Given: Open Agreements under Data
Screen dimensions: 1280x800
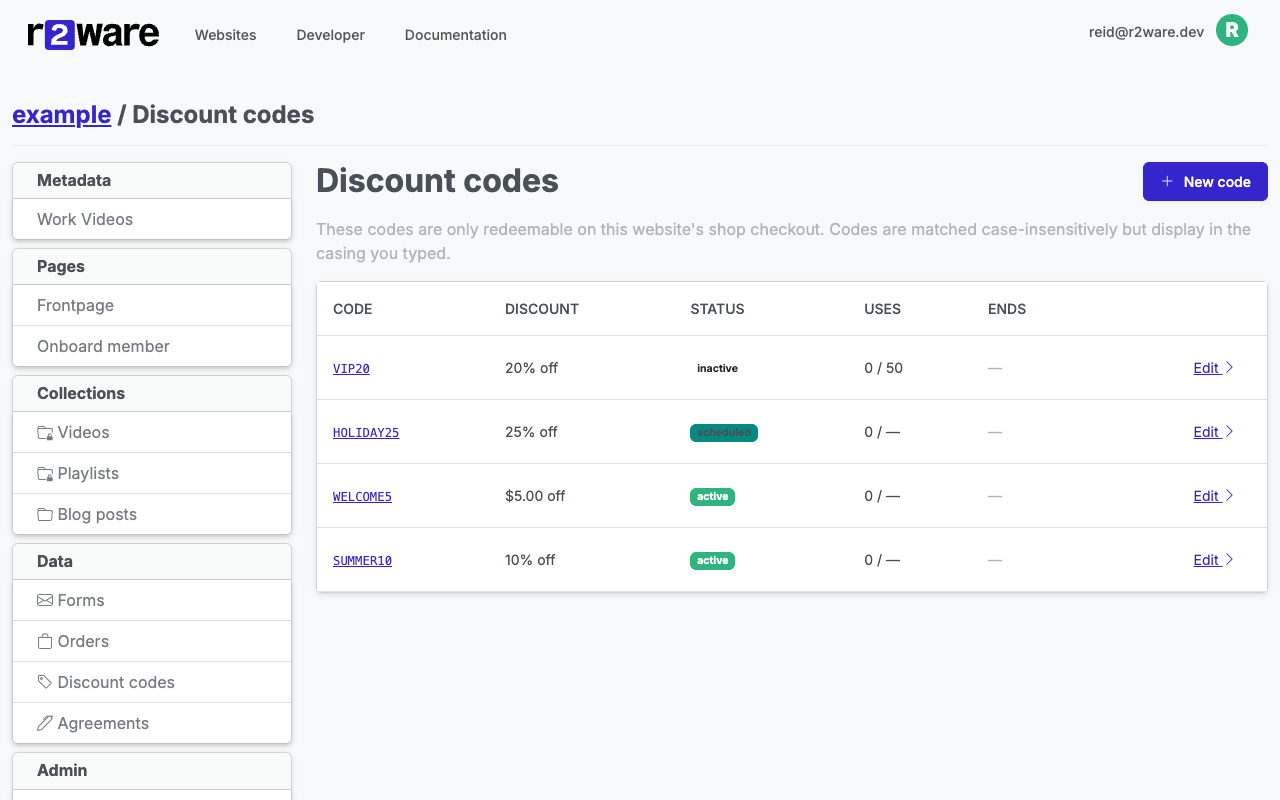Looking at the screenshot, I should pos(152,723).
